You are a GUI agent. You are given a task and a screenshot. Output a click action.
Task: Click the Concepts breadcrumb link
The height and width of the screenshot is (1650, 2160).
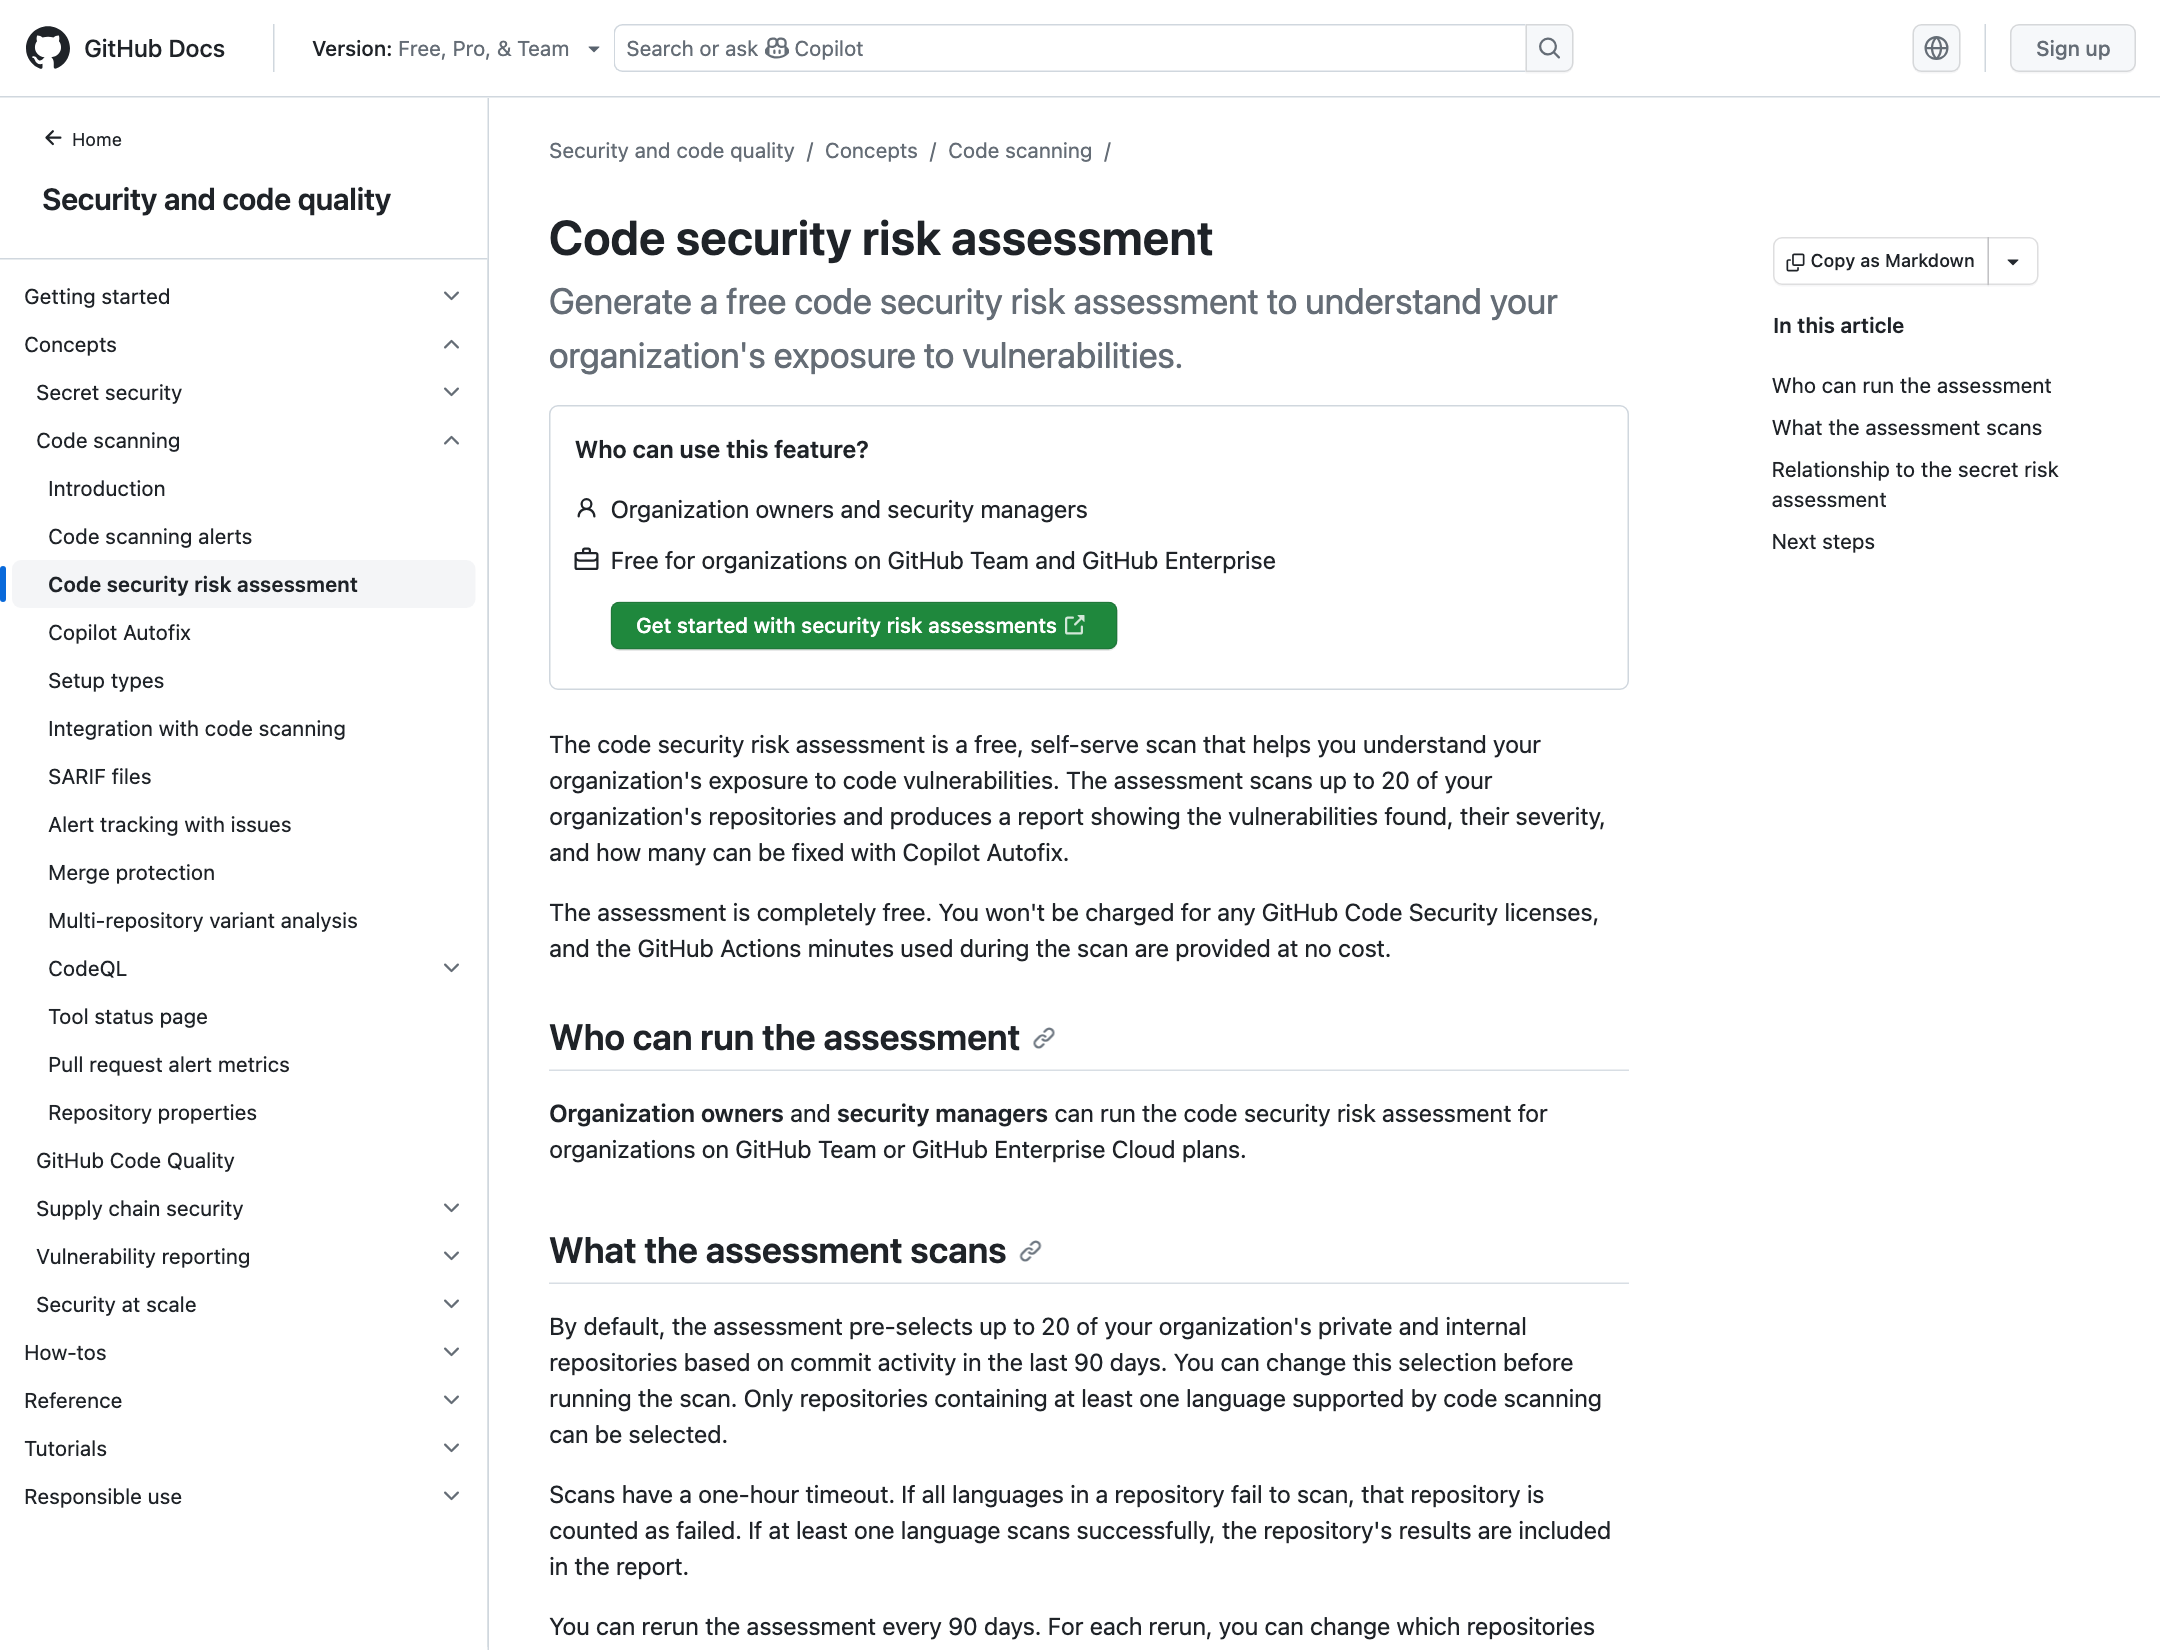click(871, 151)
